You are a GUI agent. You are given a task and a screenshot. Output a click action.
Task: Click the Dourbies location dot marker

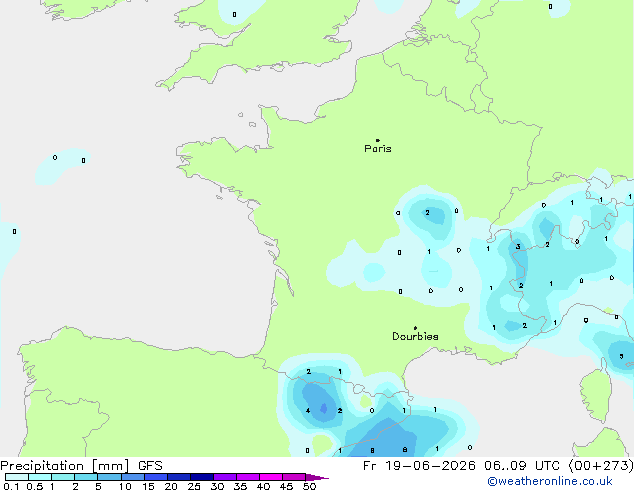point(415,328)
